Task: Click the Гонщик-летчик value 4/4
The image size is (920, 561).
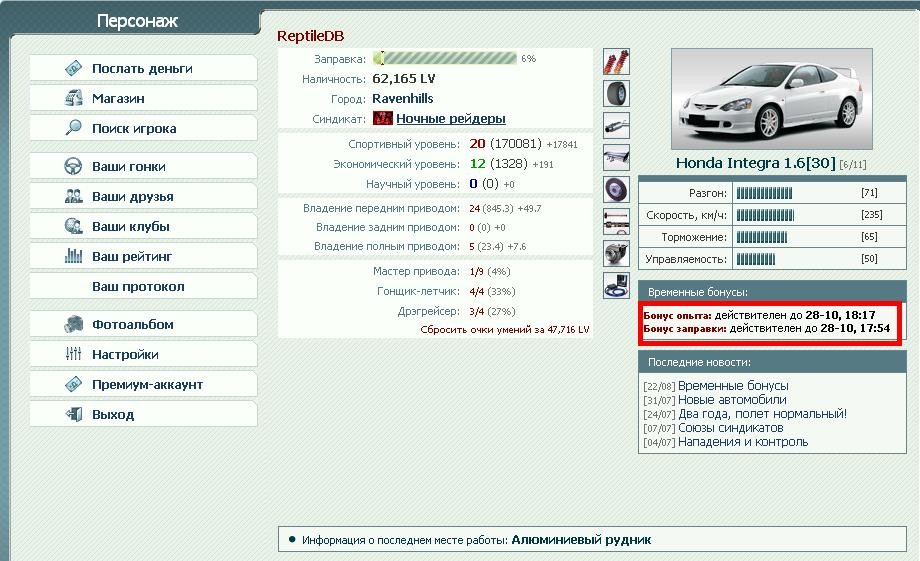Action: click(476, 292)
